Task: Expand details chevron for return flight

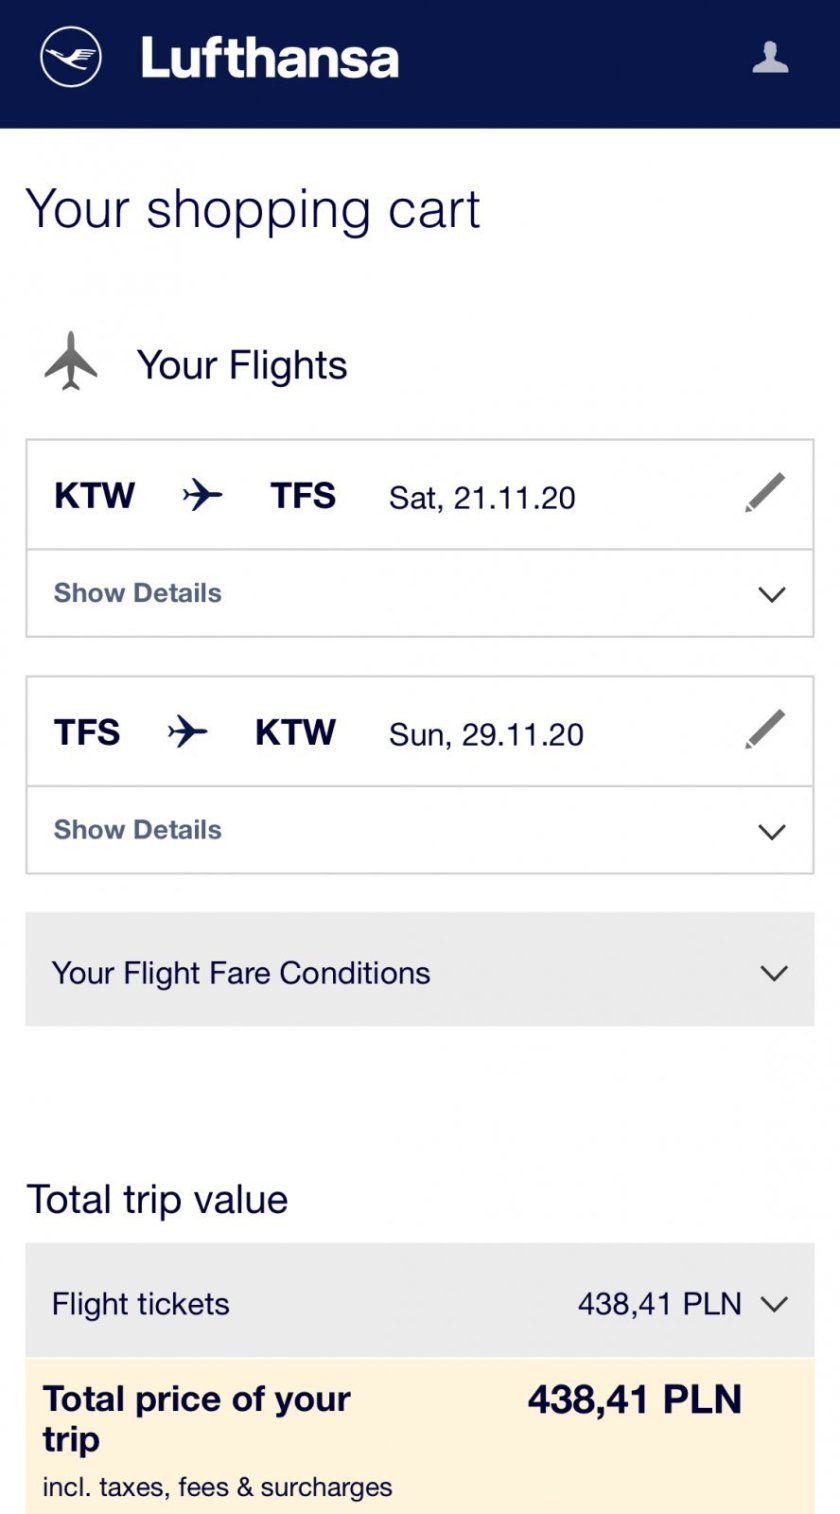Action: [x=772, y=831]
